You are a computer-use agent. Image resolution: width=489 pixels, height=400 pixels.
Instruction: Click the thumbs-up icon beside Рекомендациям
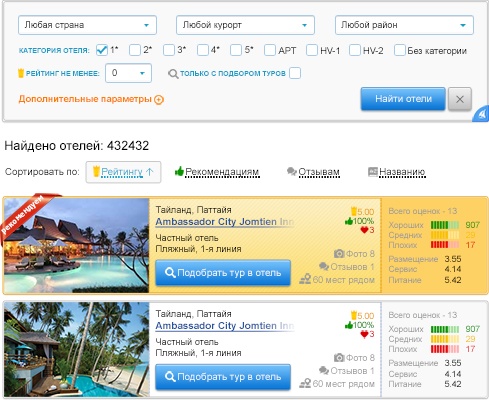click(x=179, y=171)
